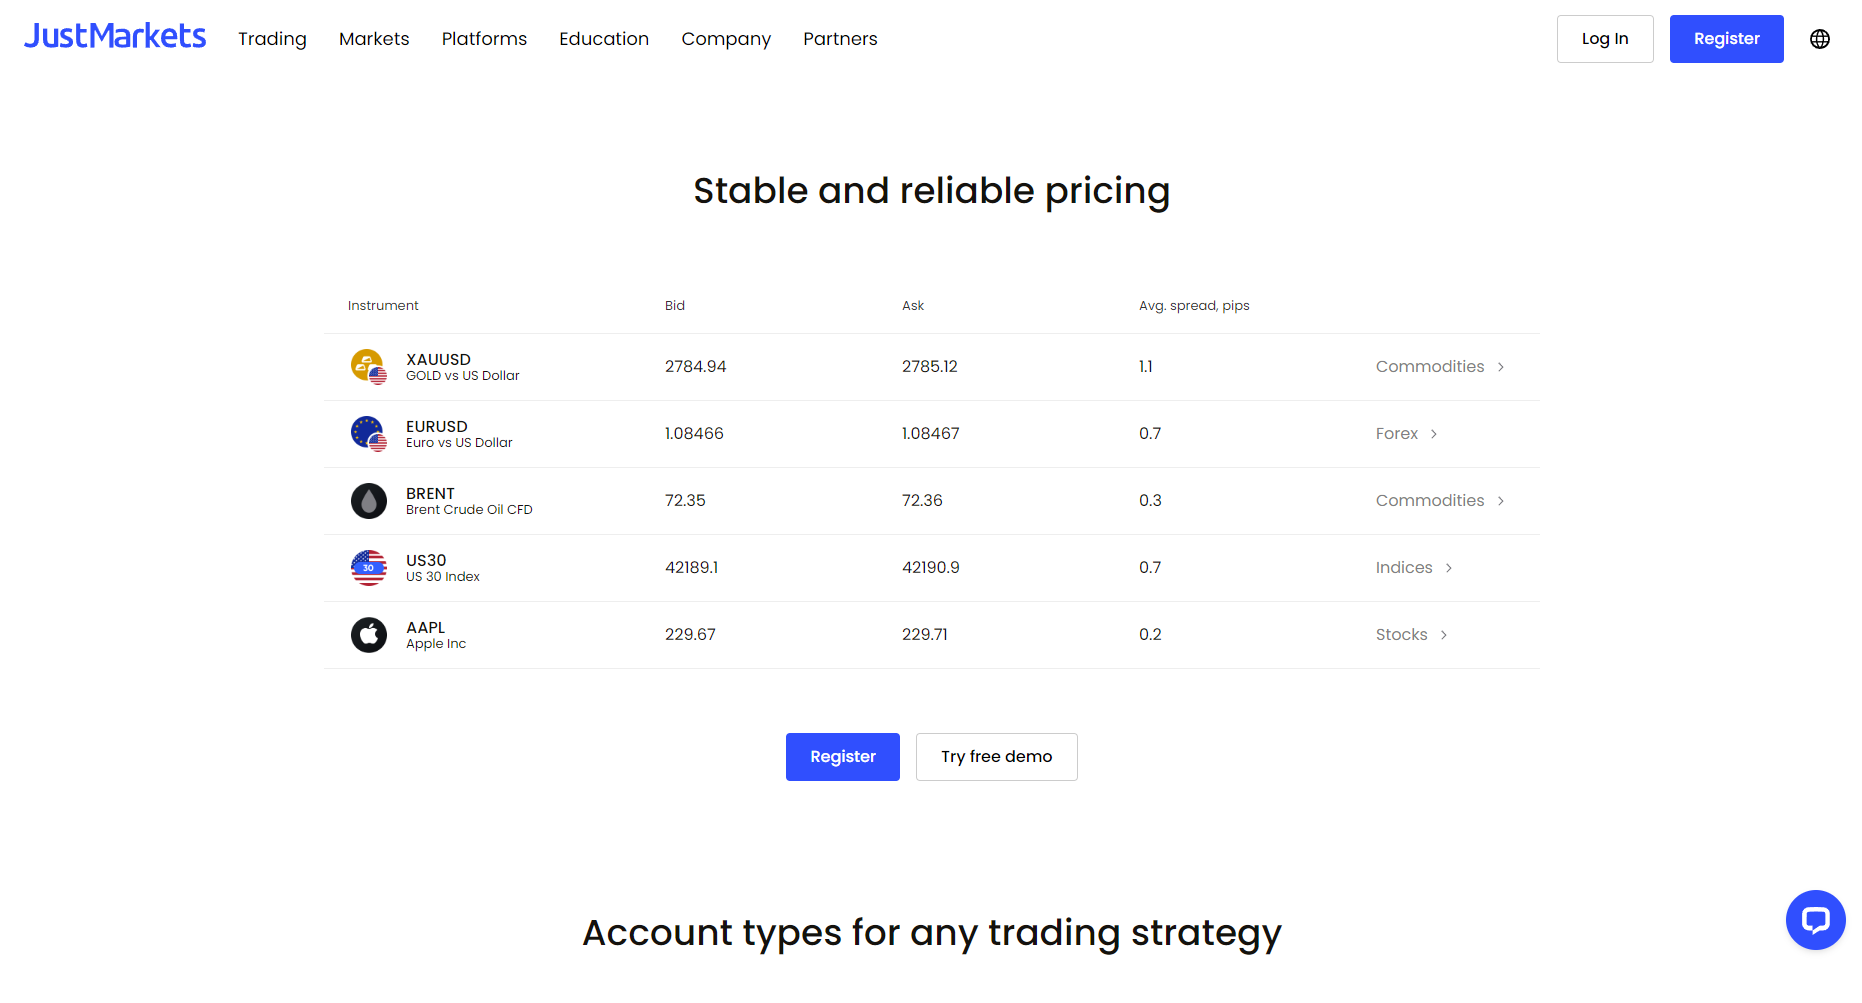Click Register button below the pricing table

843,757
